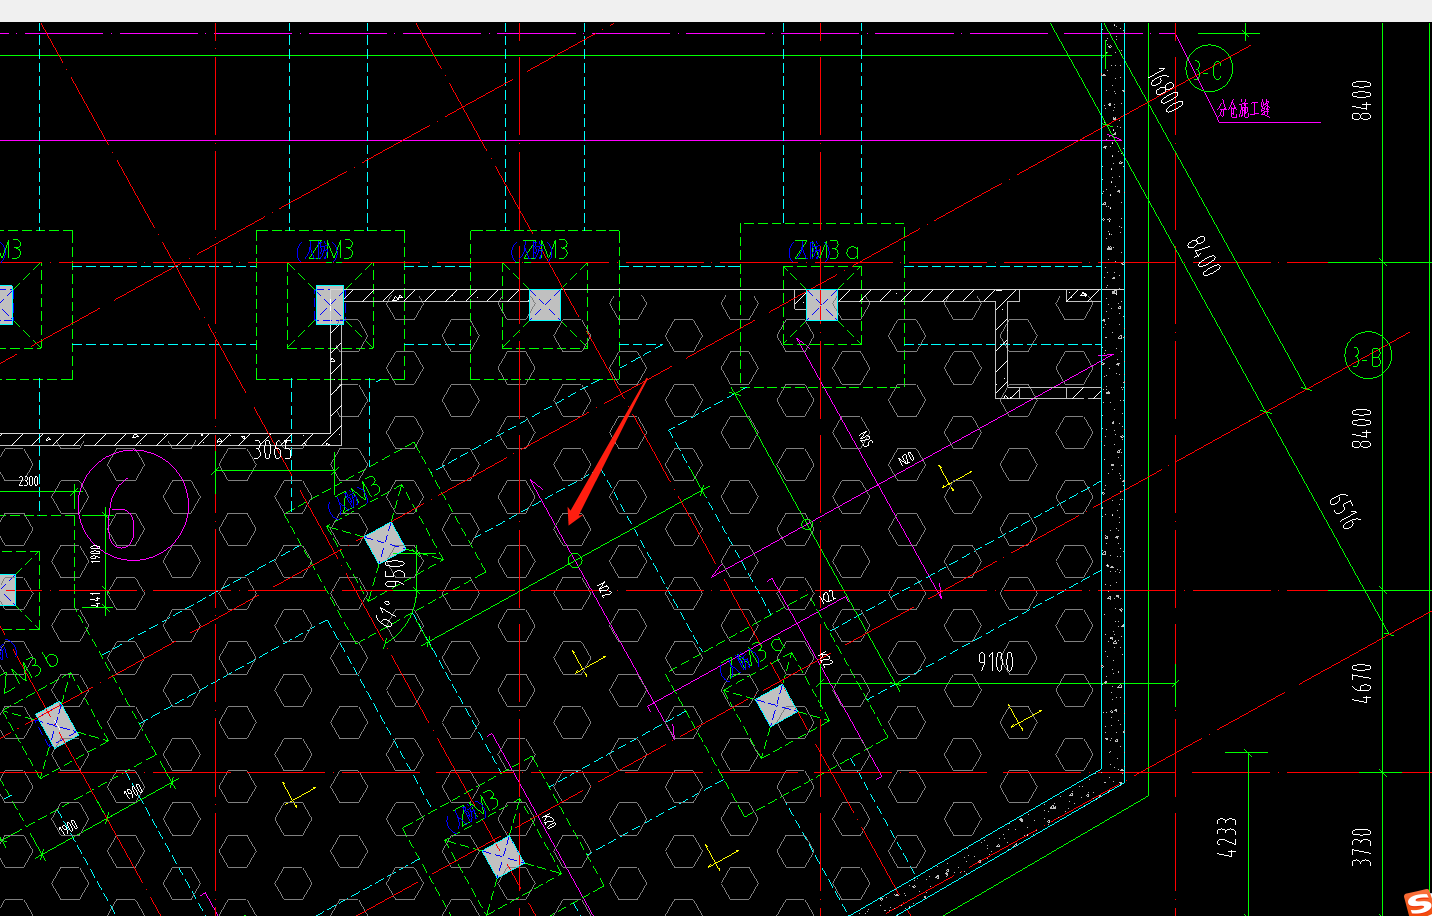1432x916 pixels.
Task: Select the 3-C grid axis bubble
Action: pos(1209,69)
